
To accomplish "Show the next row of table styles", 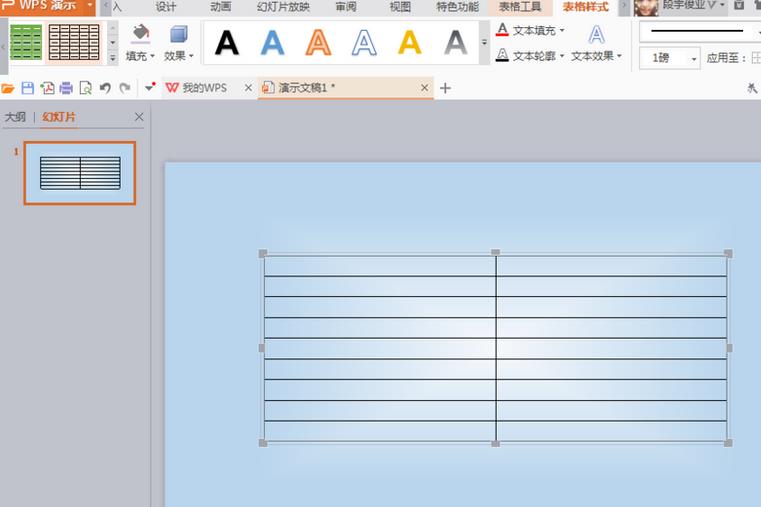I will pos(113,43).
